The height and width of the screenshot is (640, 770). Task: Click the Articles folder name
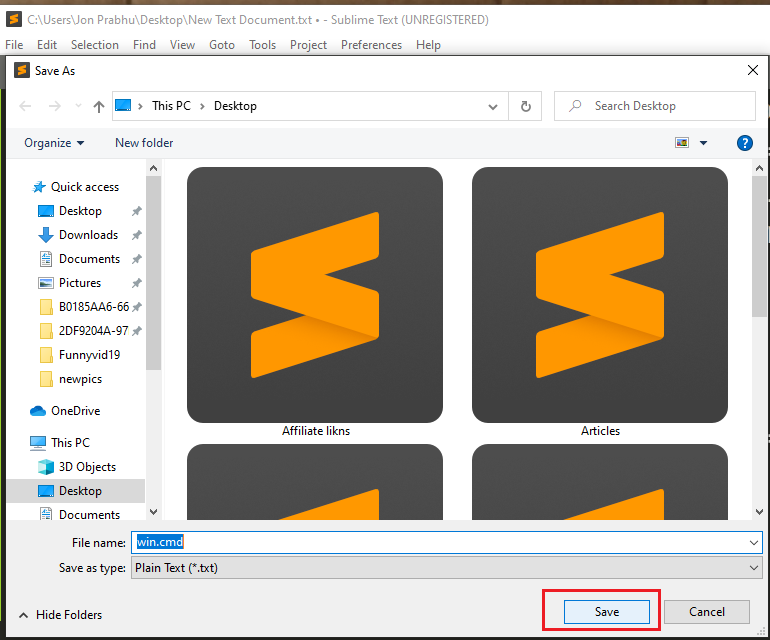point(600,431)
